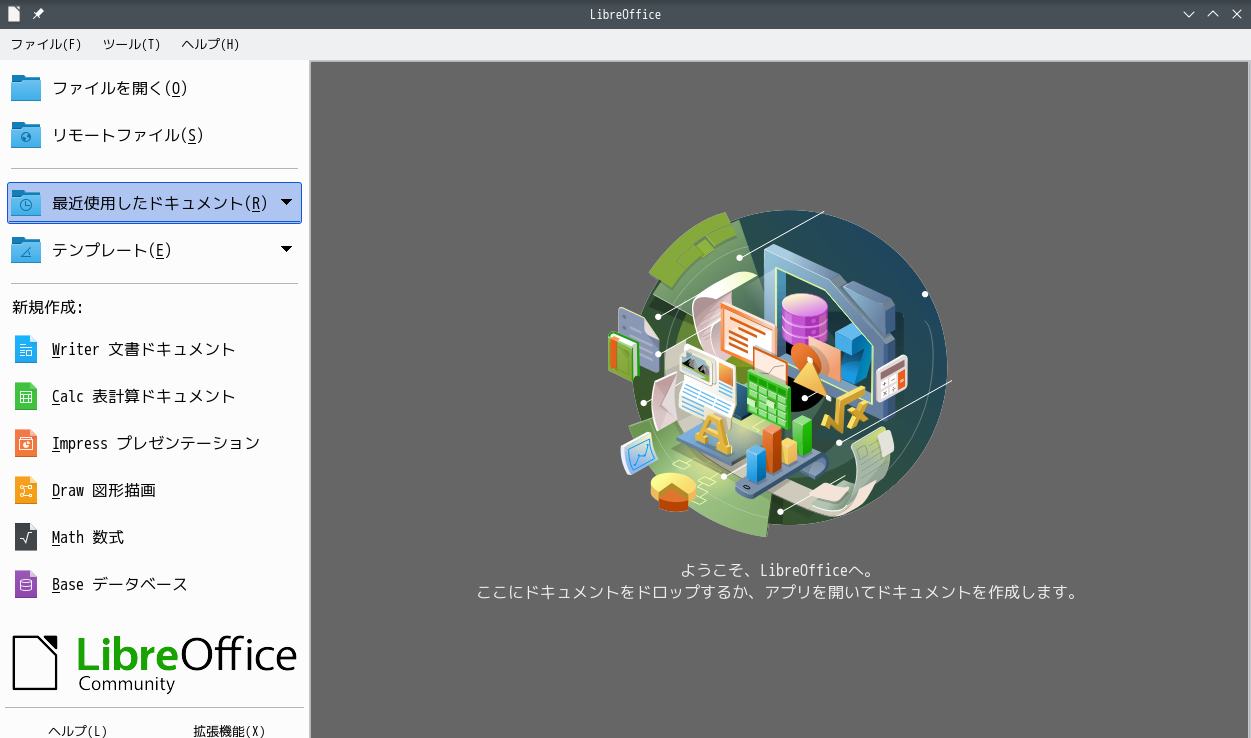1251x738 pixels.
Task: Click the LibreOffice Community logo
Action: pos(154,662)
